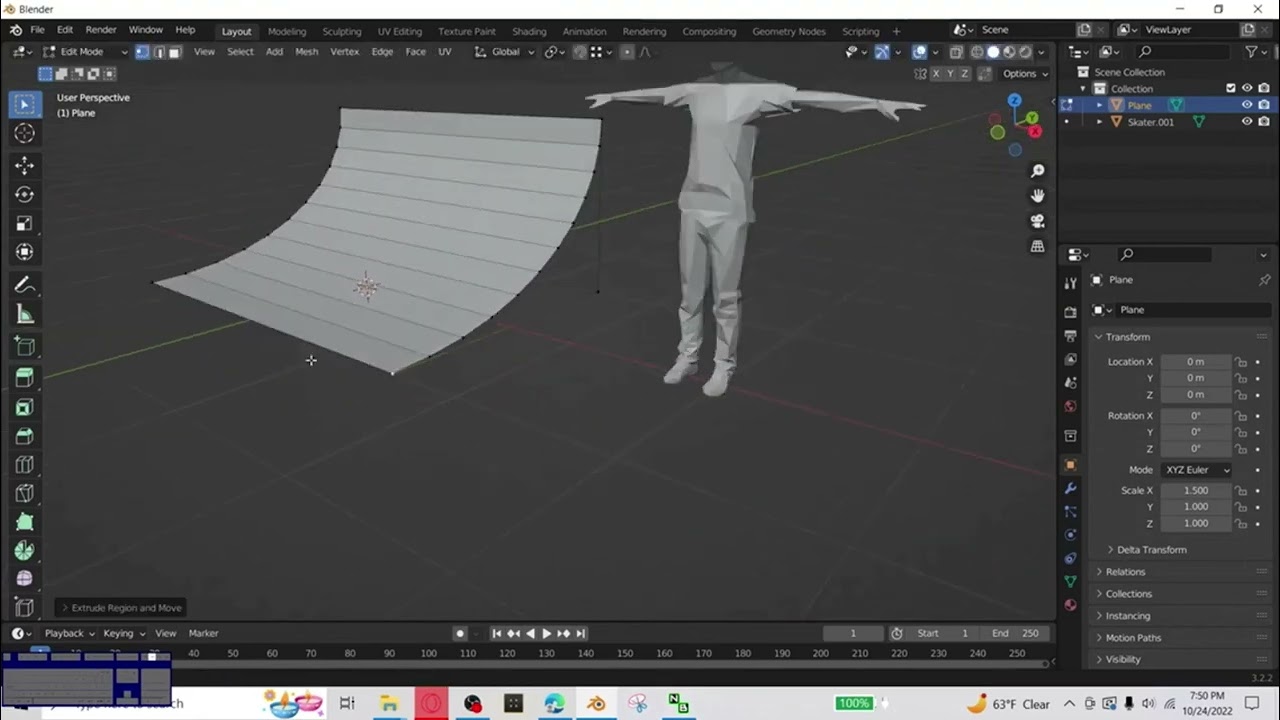Image resolution: width=1280 pixels, height=720 pixels.
Task: Choose the Add Cube tool
Action: (25, 347)
